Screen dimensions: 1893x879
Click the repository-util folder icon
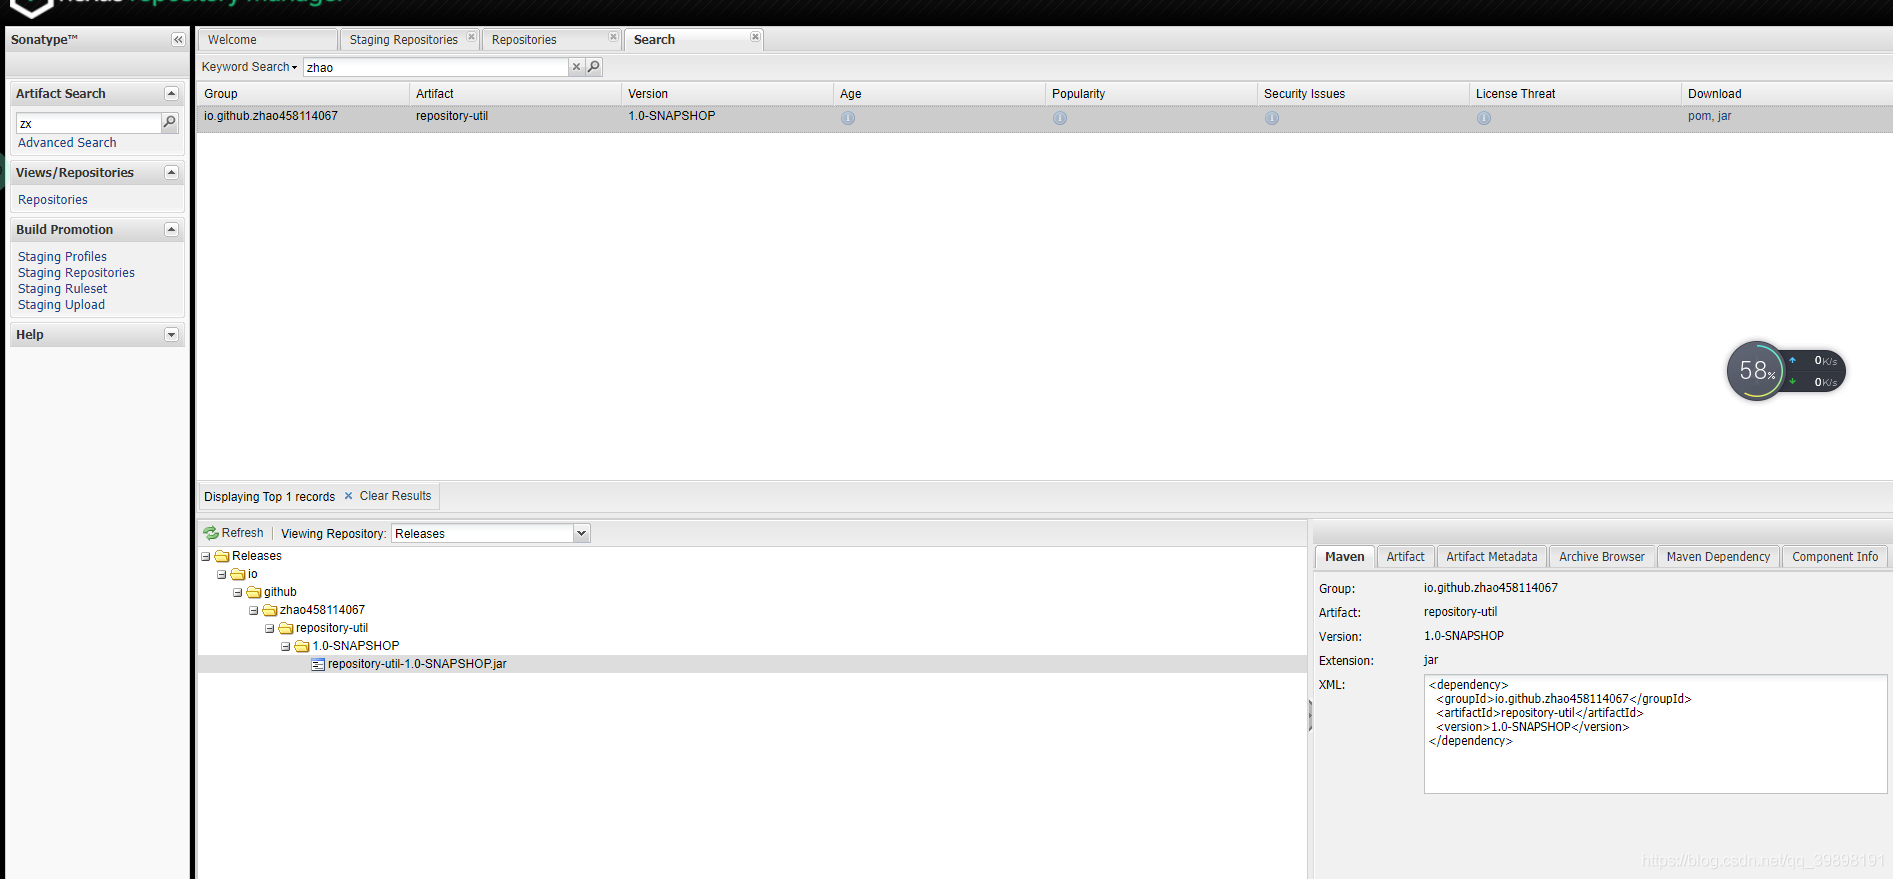click(286, 628)
